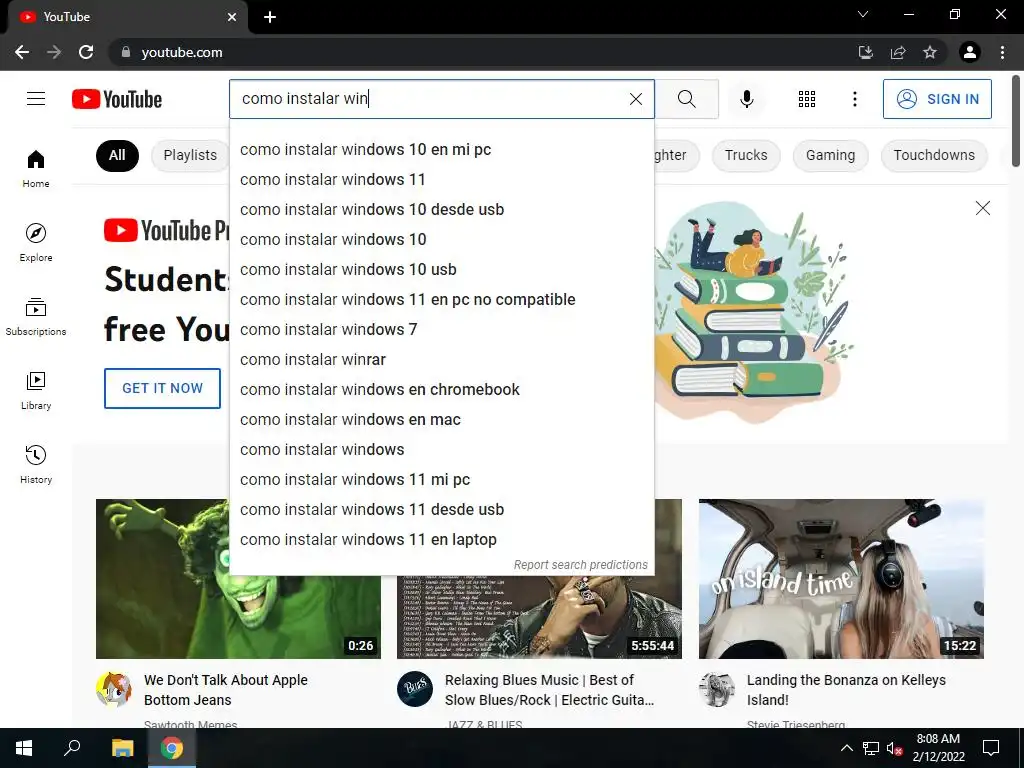Open the Chrome profile avatar
Viewport: 1024px width, 768px height.
(x=970, y=52)
